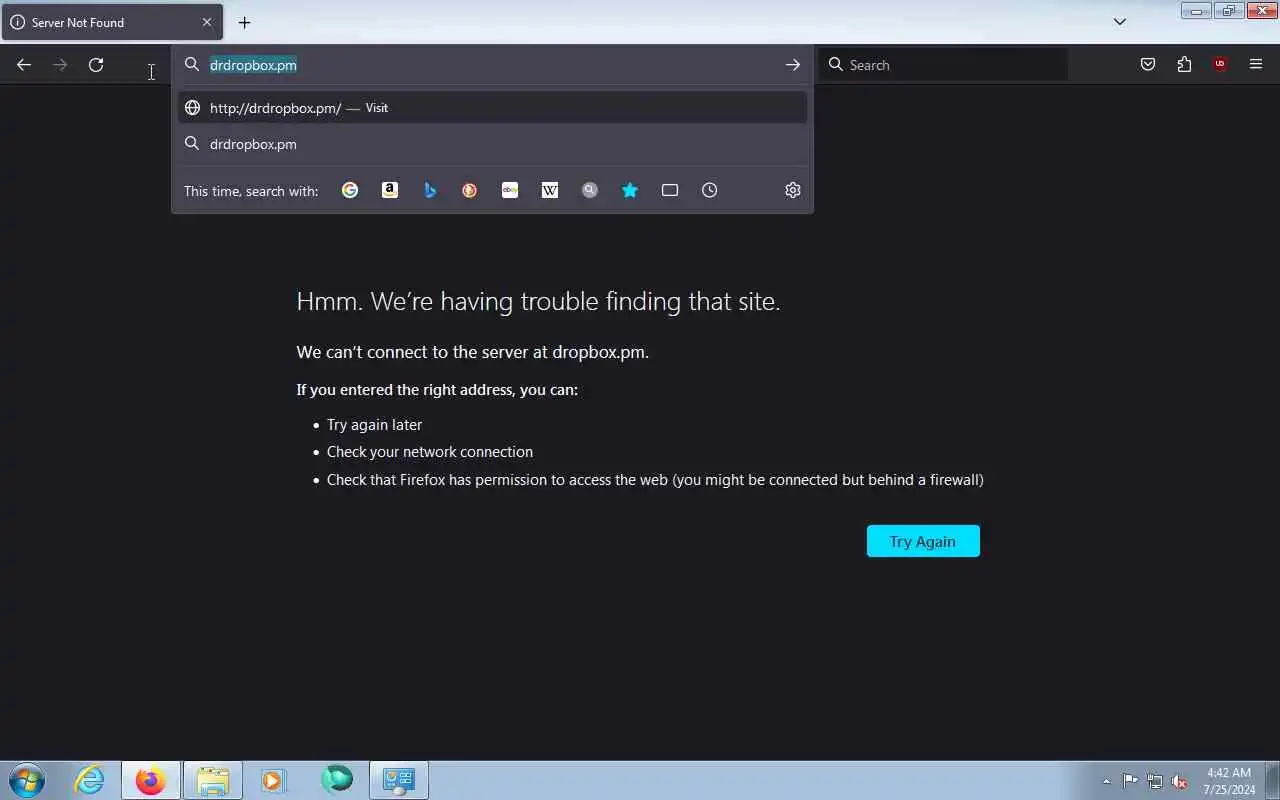Click the teal round taskbar app icon
Viewport: 1280px width, 800px height.
pos(337,779)
